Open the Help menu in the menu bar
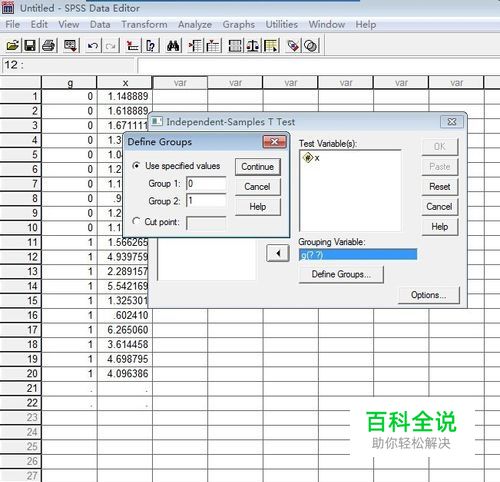The width and height of the screenshot is (500, 482). 366,24
